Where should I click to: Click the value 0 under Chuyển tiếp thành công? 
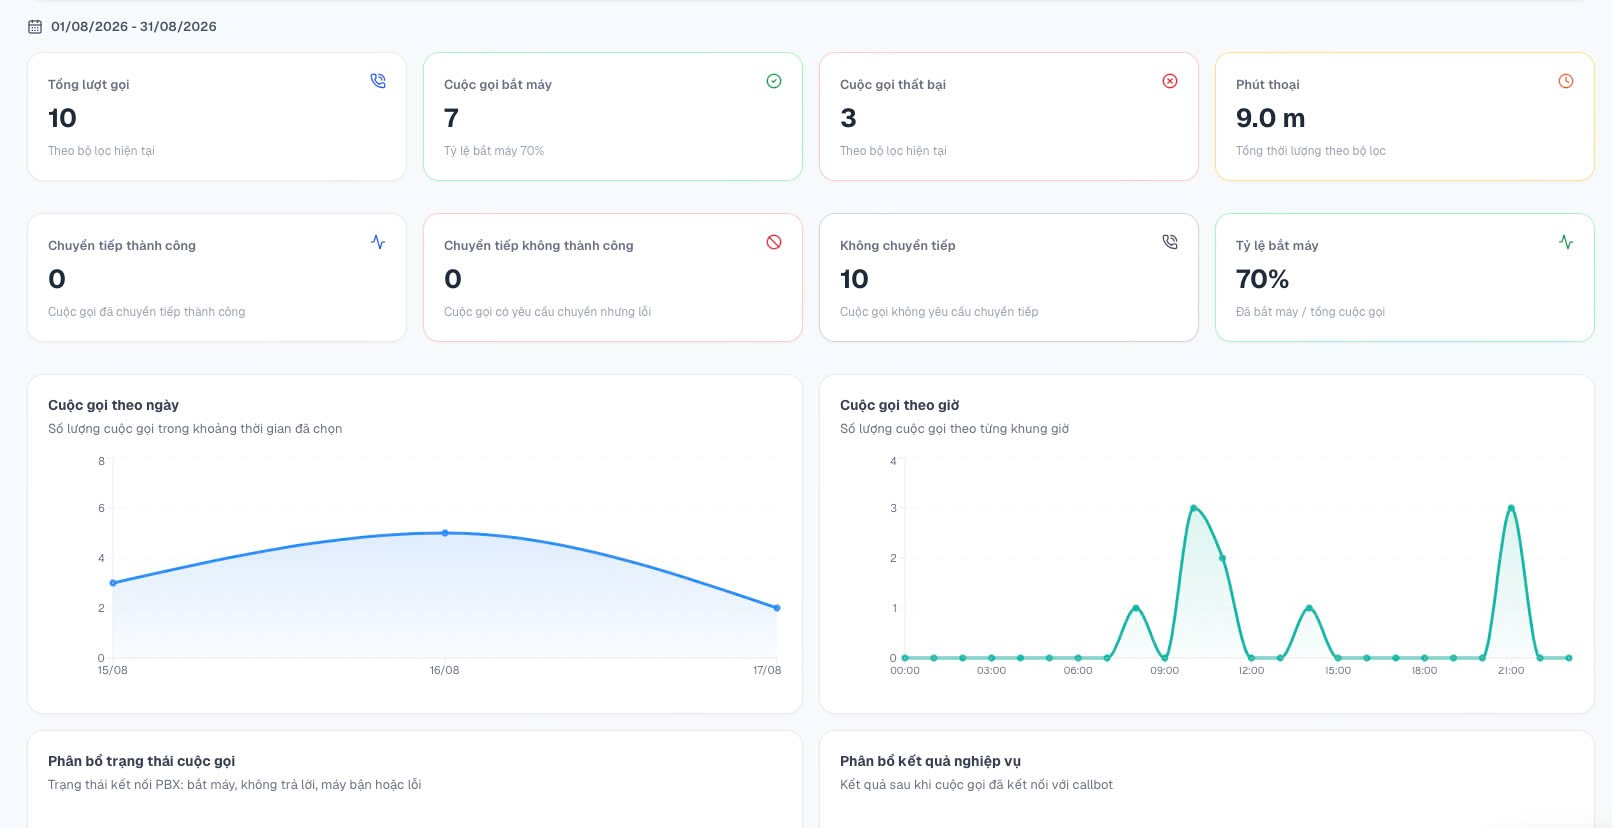point(57,279)
